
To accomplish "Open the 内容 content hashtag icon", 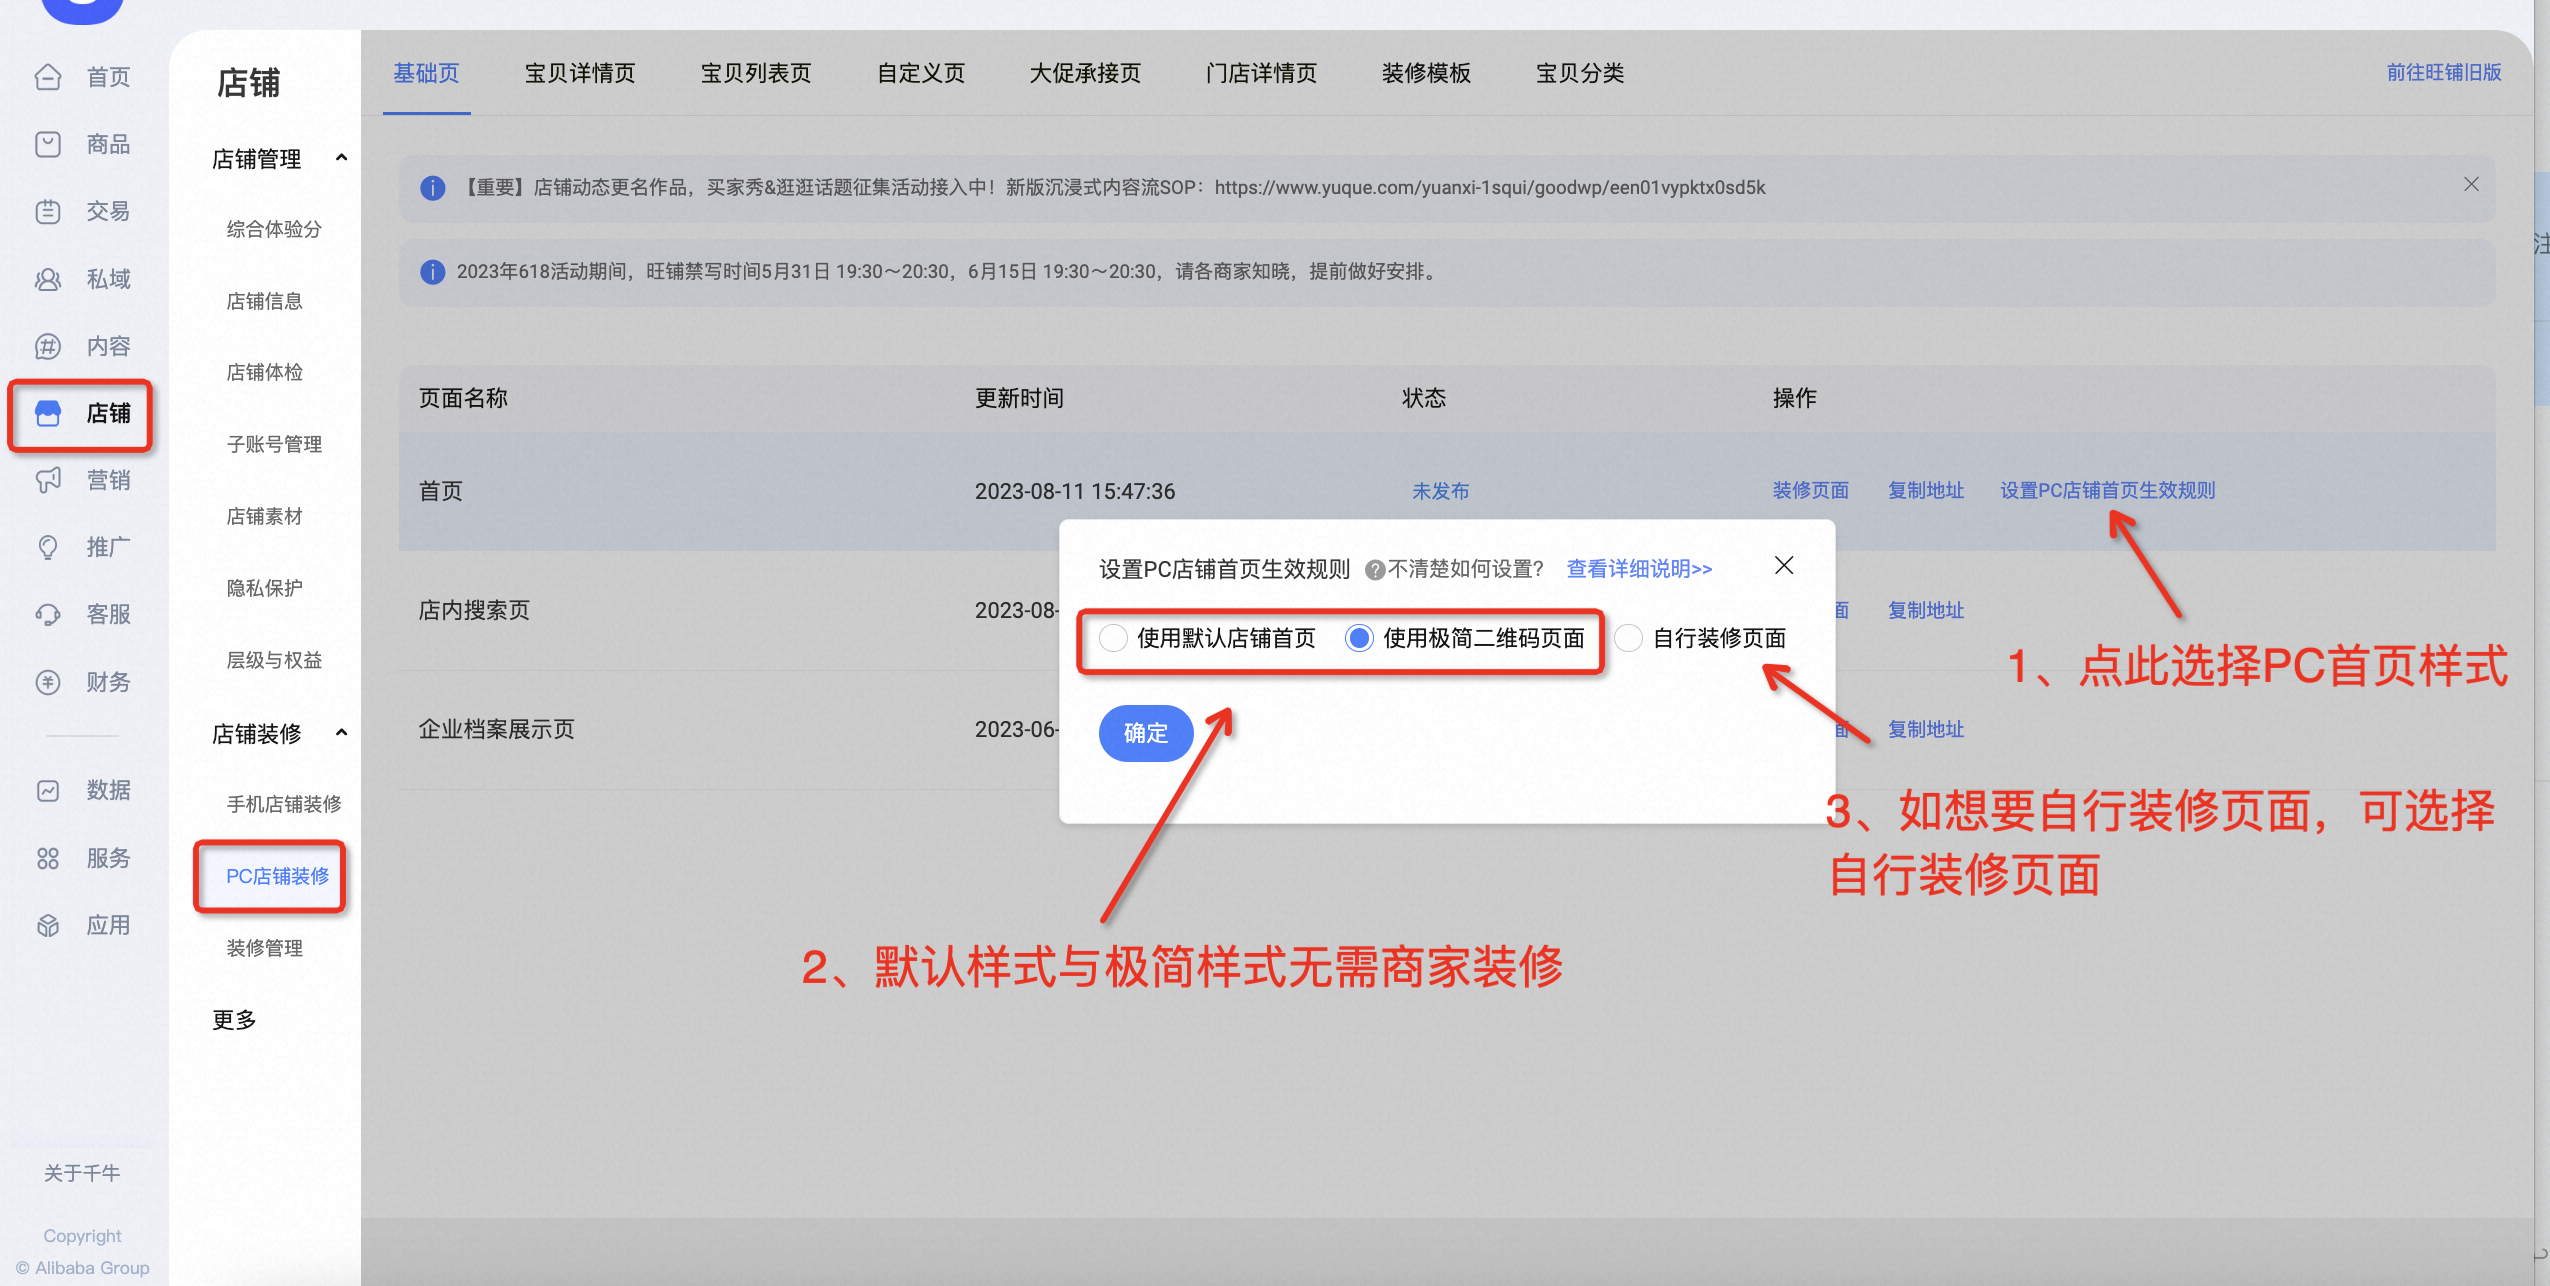I will [48, 346].
